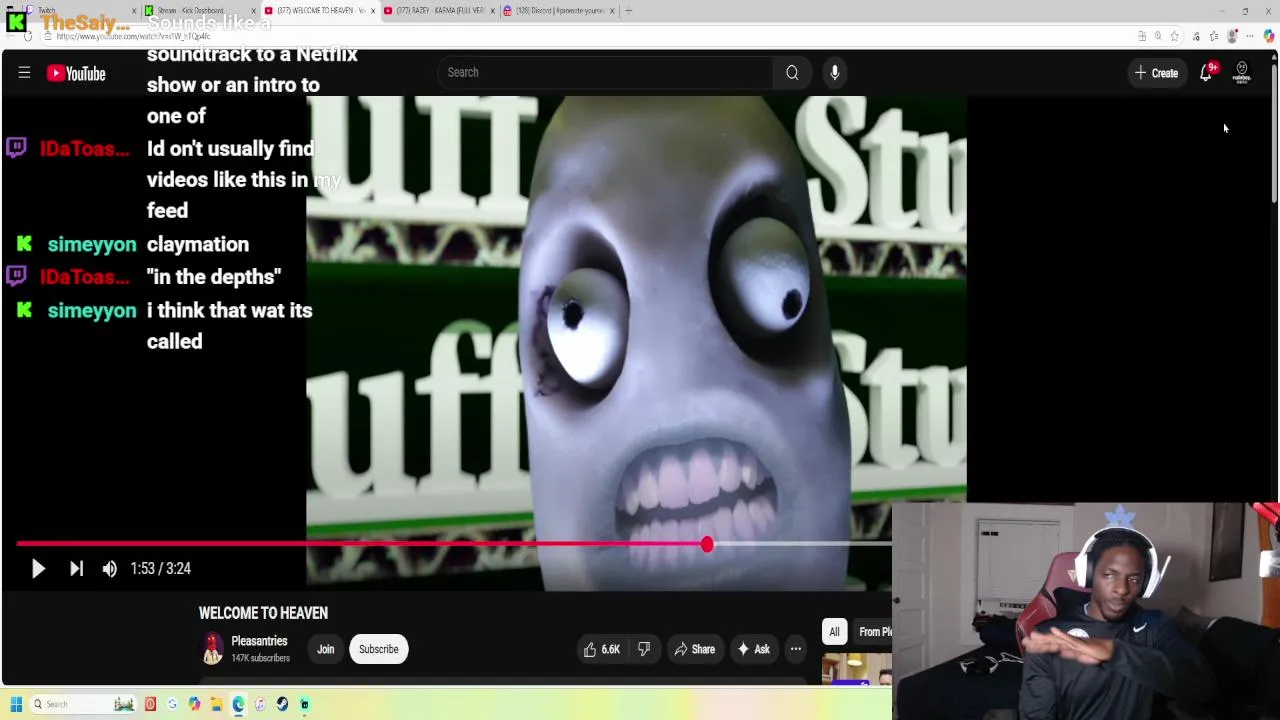The width and height of the screenshot is (1280, 720).
Task: Switch to the Twitch browser tab
Action: tap(80, 10)
